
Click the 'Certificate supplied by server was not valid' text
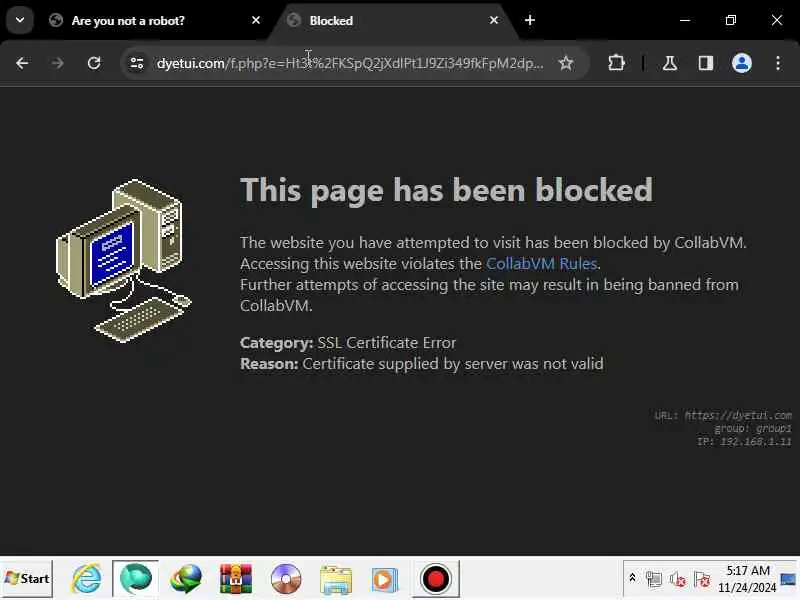click(x=453, y=364)
